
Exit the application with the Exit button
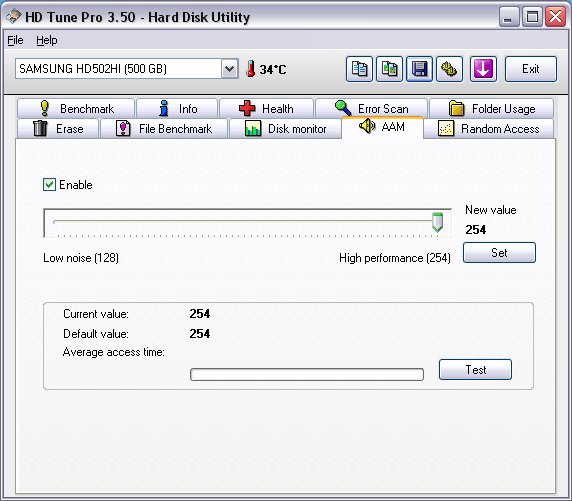click(531, 69)
